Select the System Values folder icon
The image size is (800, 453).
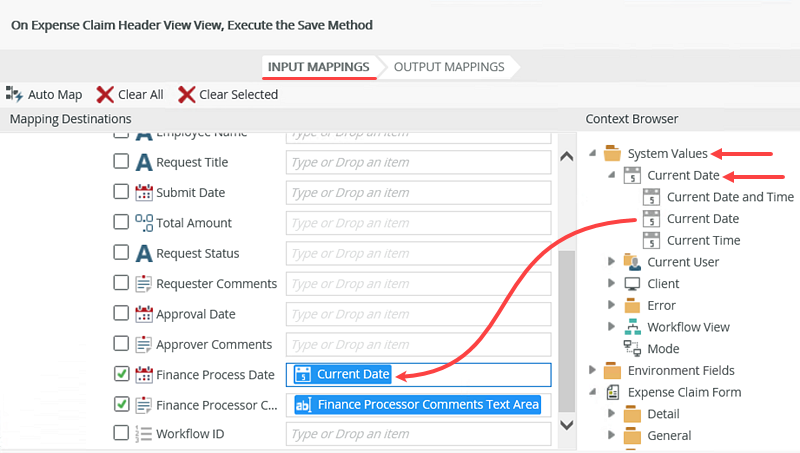(x=613, y=154)
